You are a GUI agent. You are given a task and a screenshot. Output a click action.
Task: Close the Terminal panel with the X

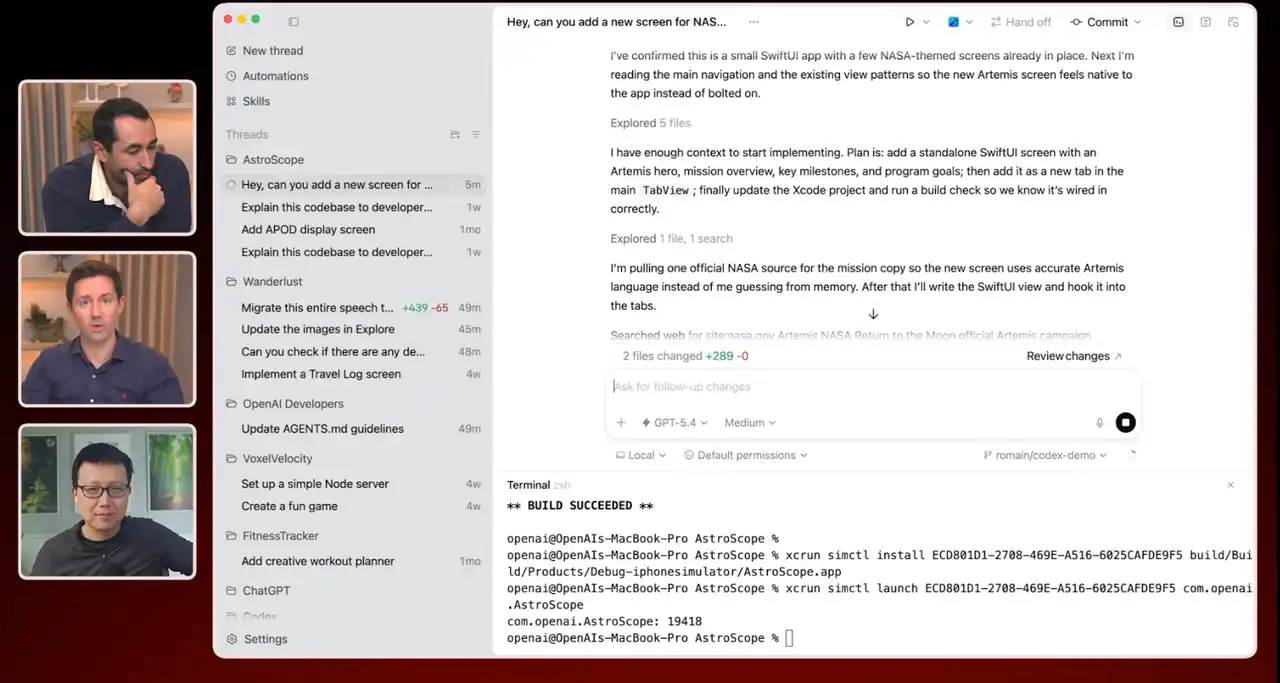click(1231, 485)
